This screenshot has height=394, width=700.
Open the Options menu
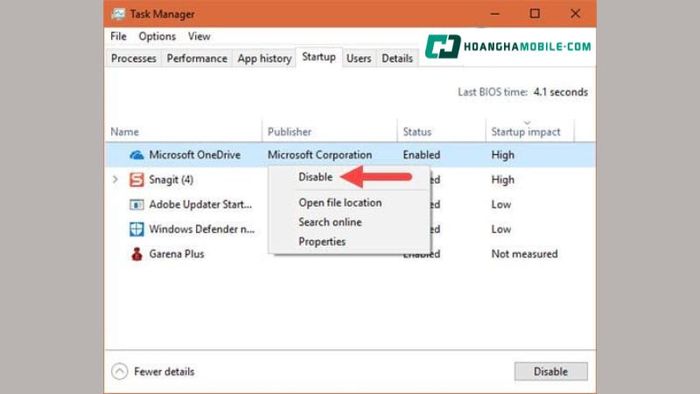[x=157, y=36]
